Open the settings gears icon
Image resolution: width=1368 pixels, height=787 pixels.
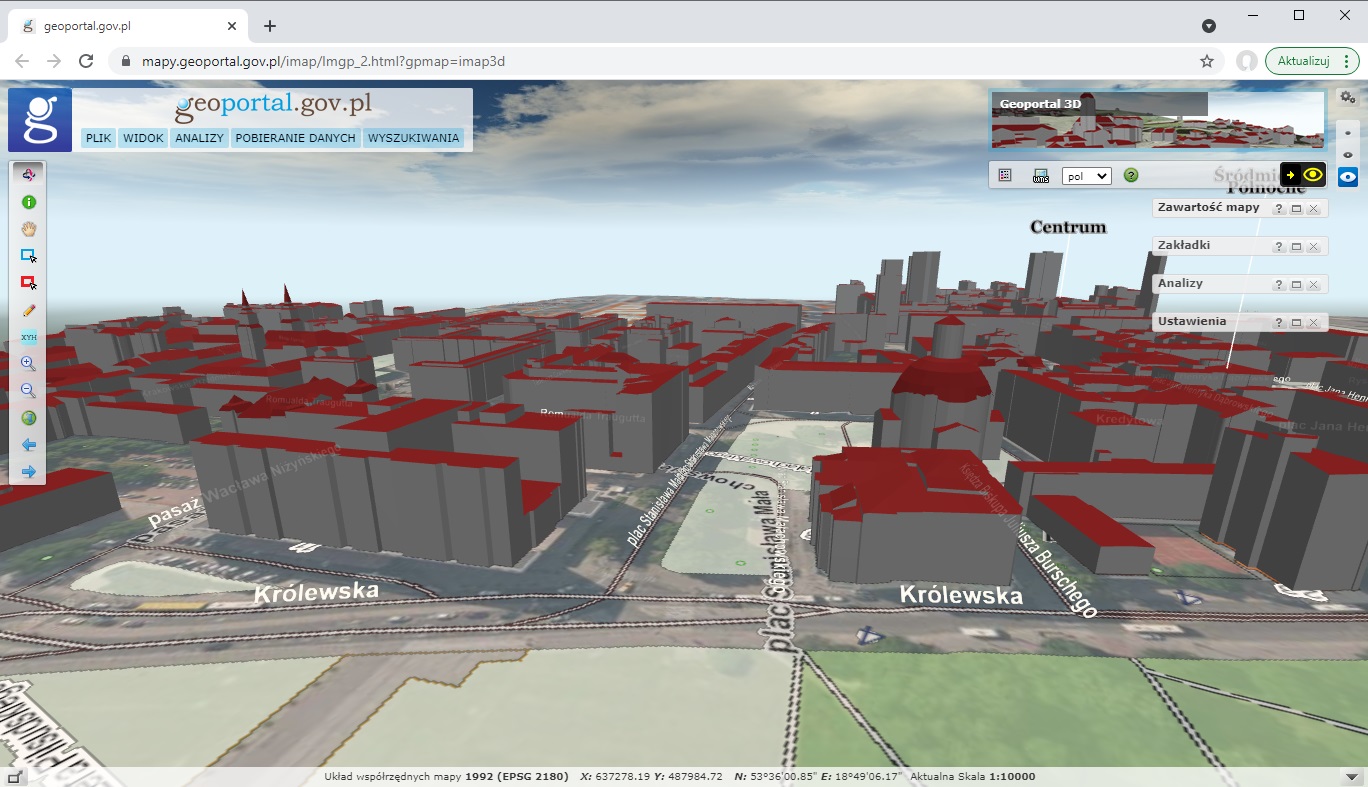1348,97
